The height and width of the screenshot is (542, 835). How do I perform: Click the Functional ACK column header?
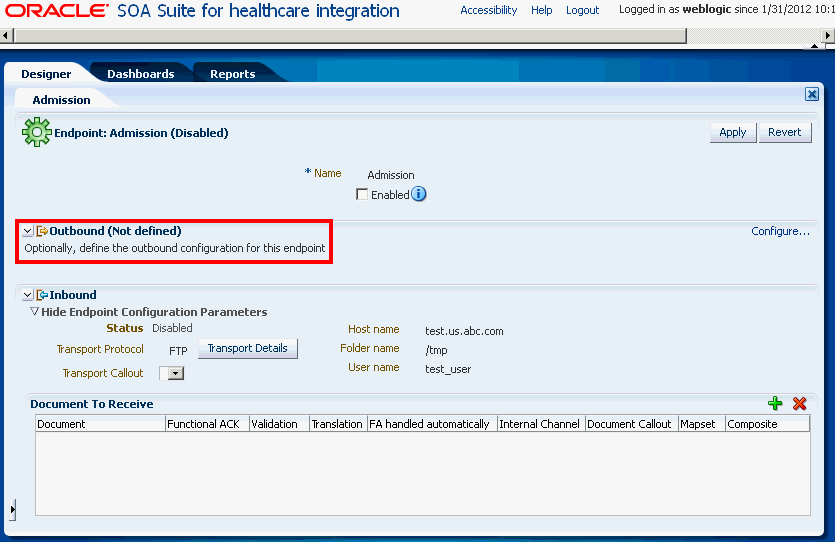(x=207, y=424)
